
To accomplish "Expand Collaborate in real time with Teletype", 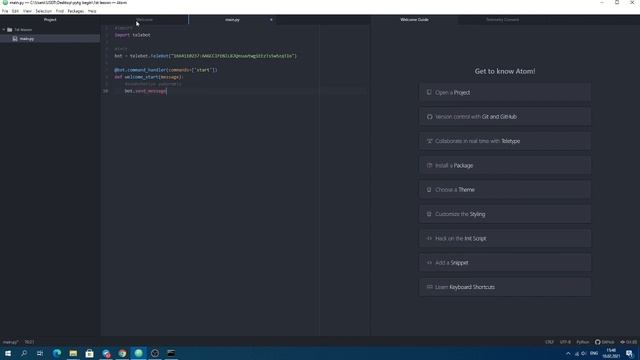I will (x=505, y=141).
